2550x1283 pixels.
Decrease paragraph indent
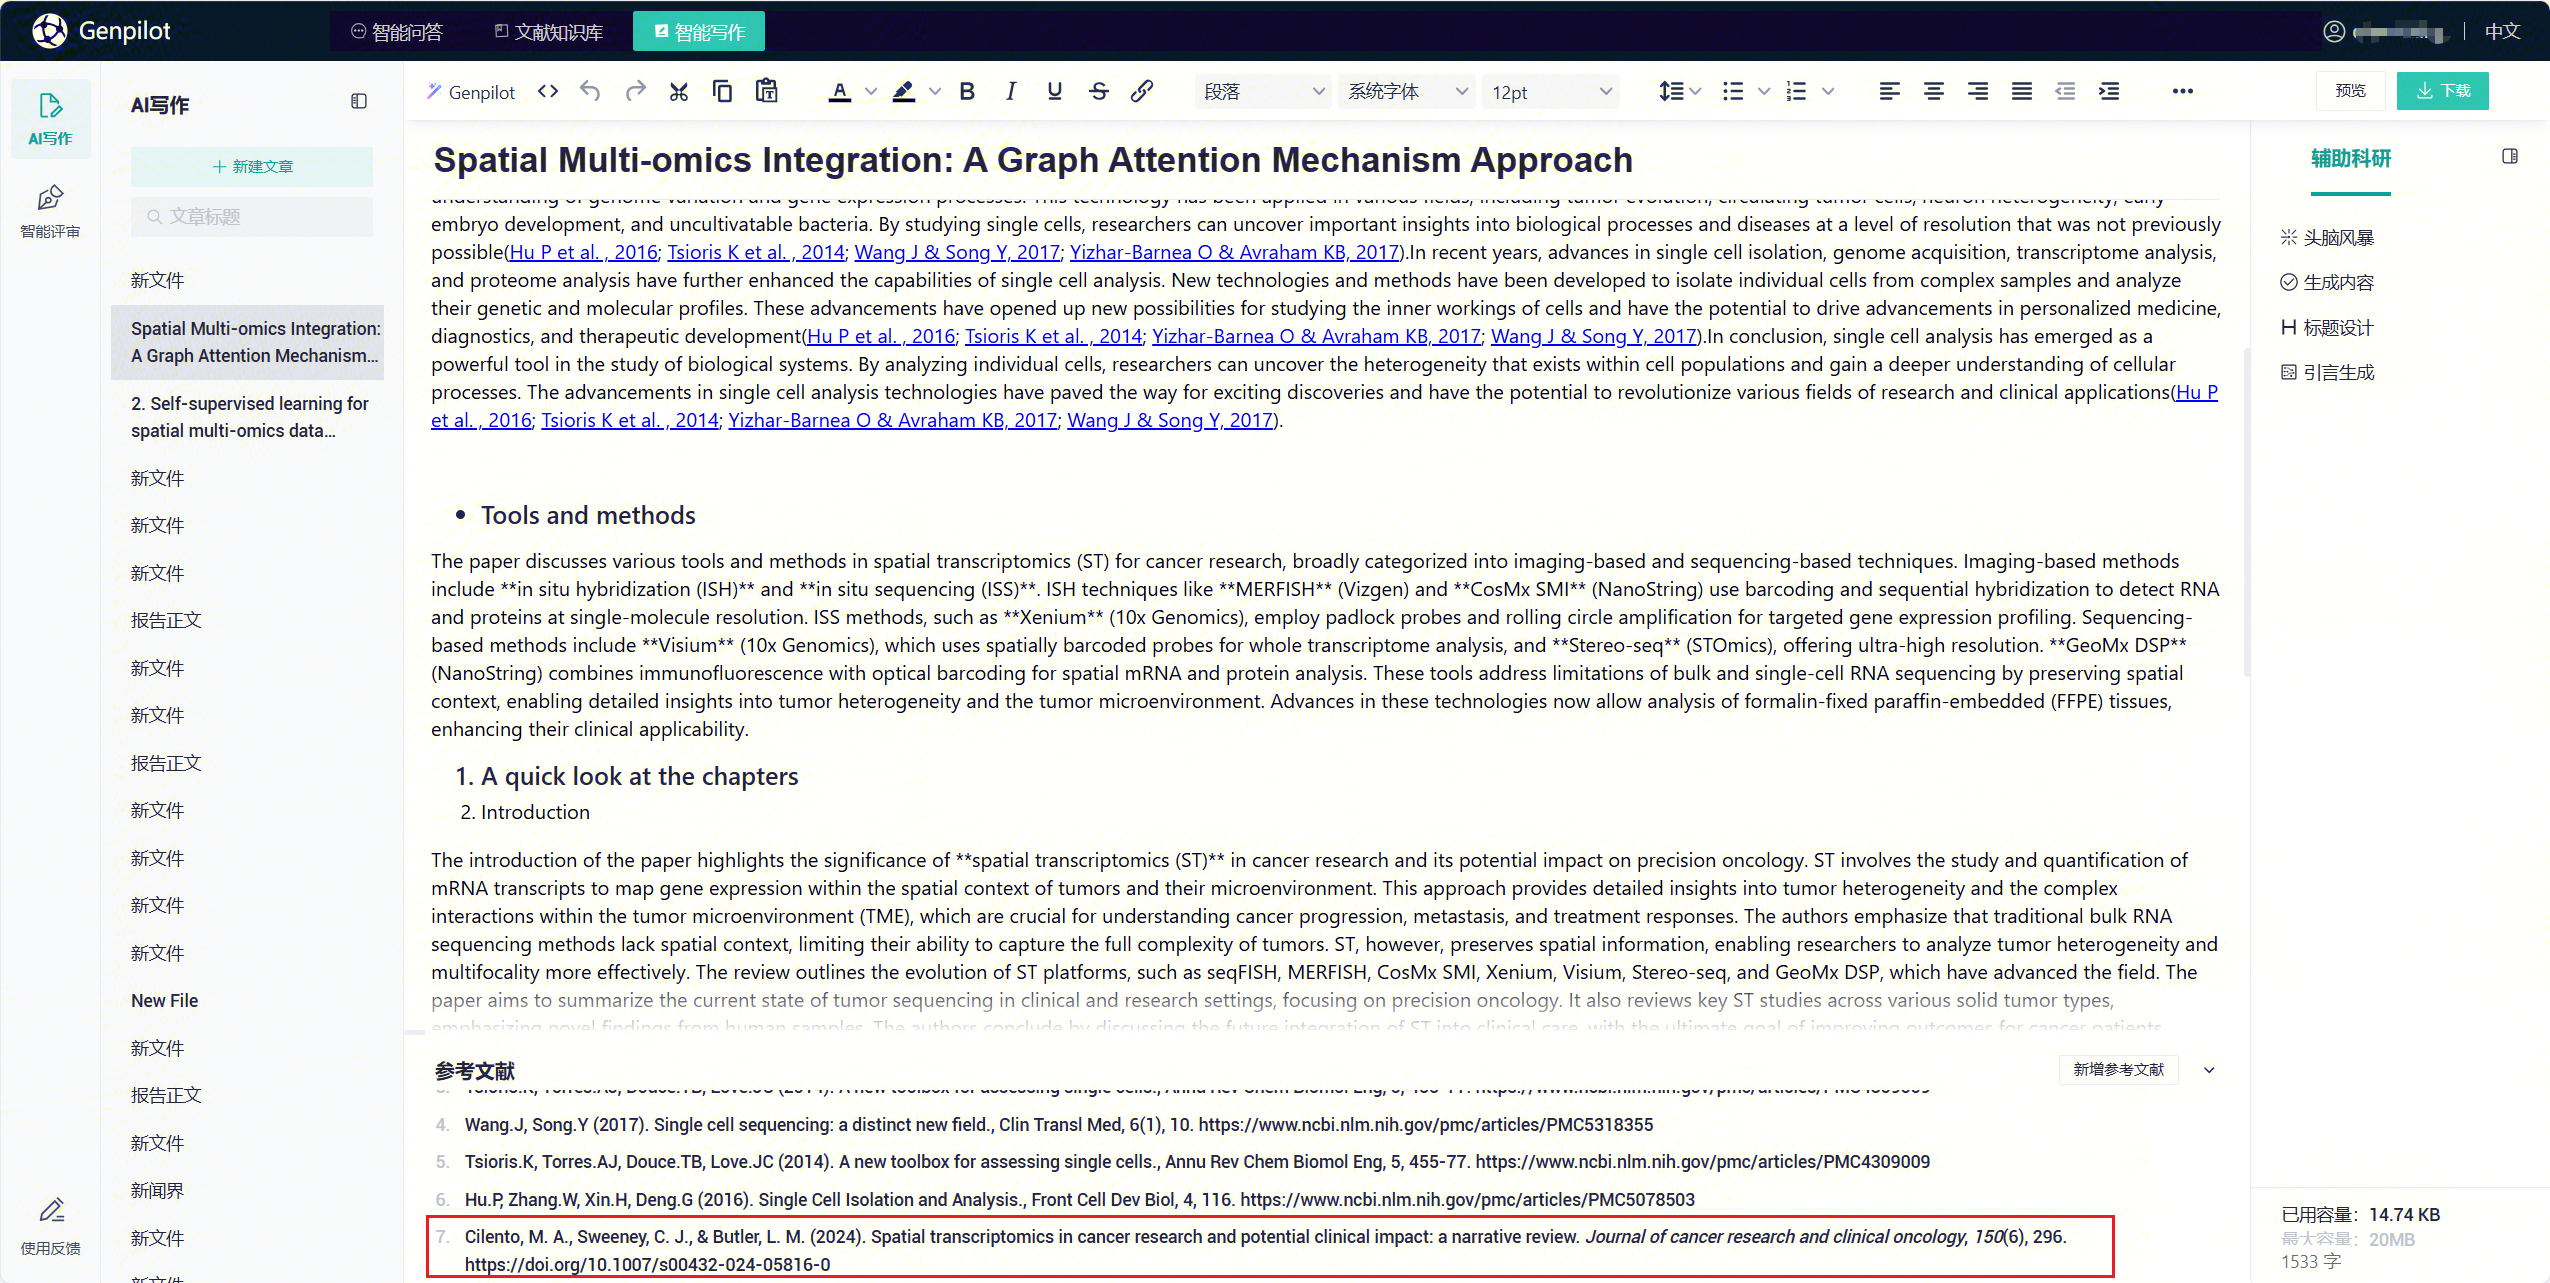(2065, 92)
